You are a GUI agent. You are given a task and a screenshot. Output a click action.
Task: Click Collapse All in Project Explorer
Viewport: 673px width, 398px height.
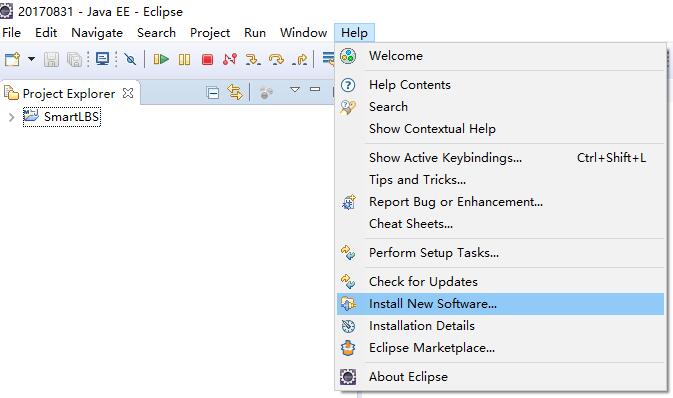[212, 92]
